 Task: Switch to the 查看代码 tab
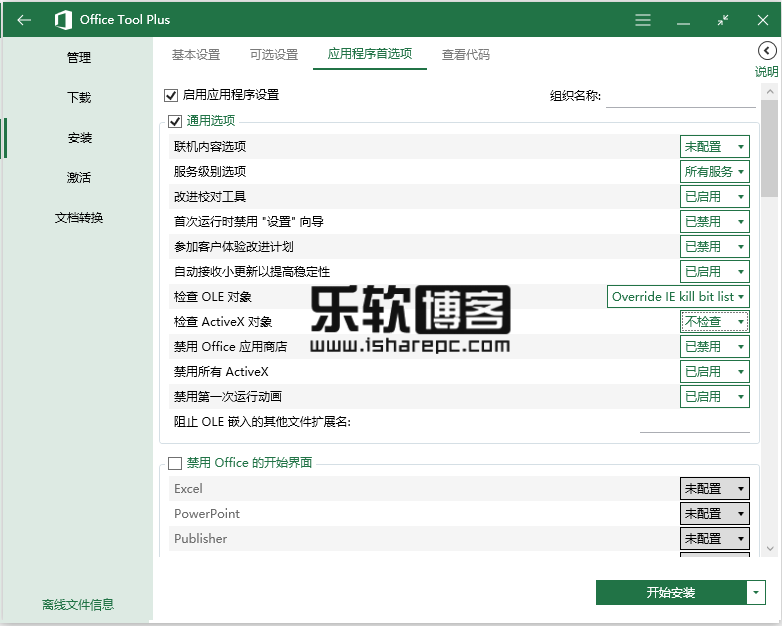point(466,54)
